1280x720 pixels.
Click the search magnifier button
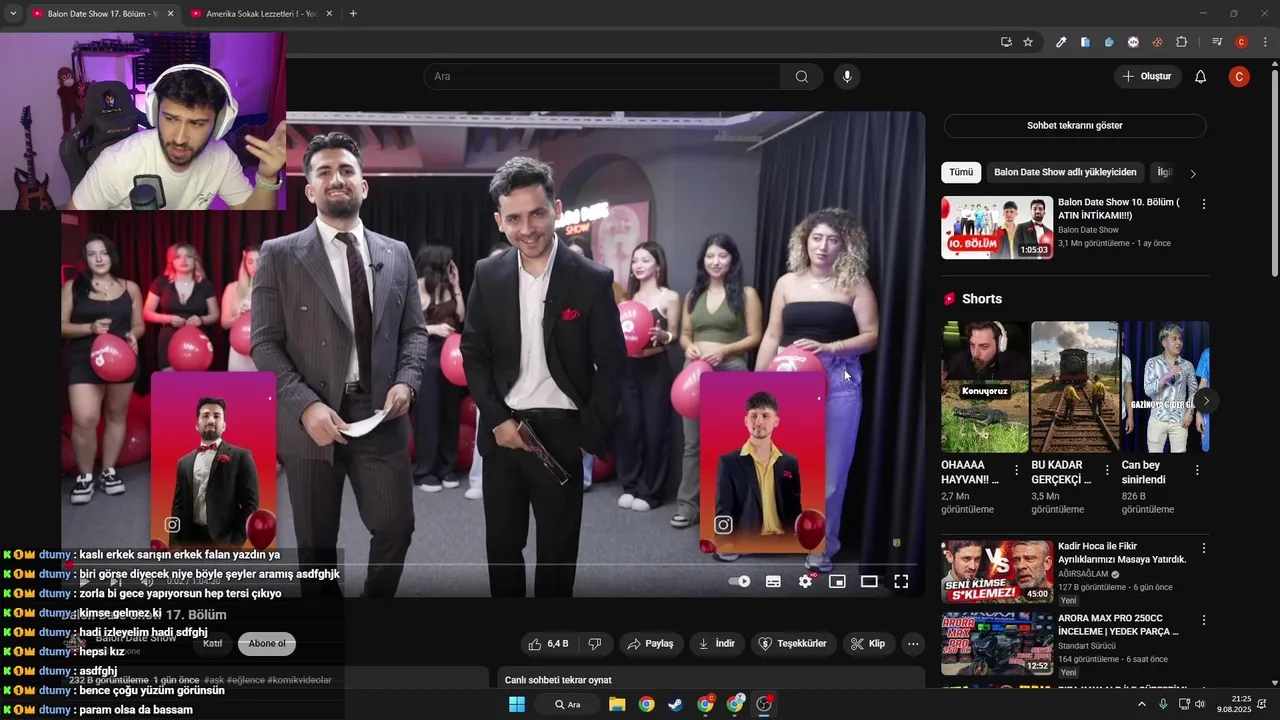(x=801, y=77)
